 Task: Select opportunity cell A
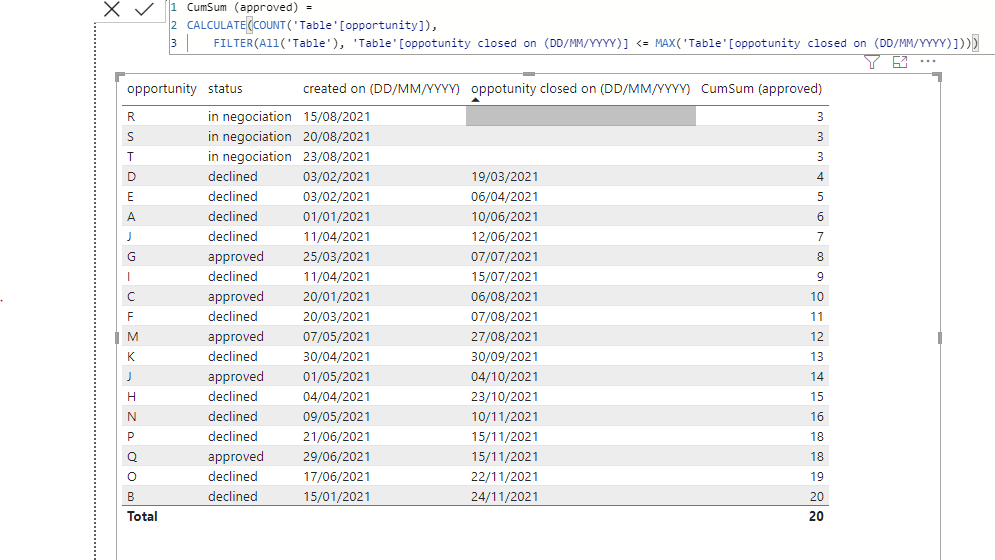point(131,217)
